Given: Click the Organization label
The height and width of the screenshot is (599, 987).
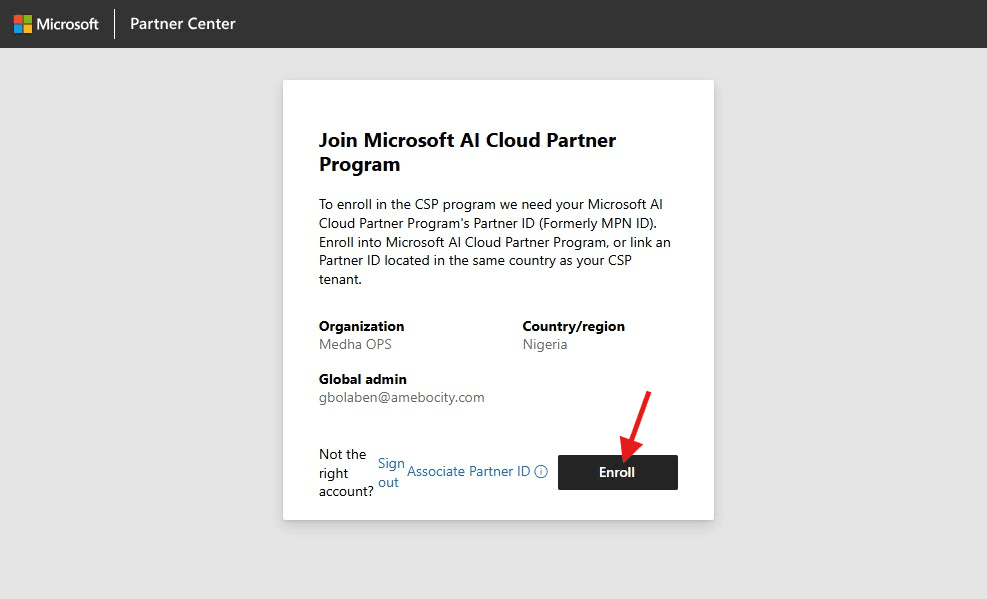Looking at the screenshot, I should (x=361, y=326).
